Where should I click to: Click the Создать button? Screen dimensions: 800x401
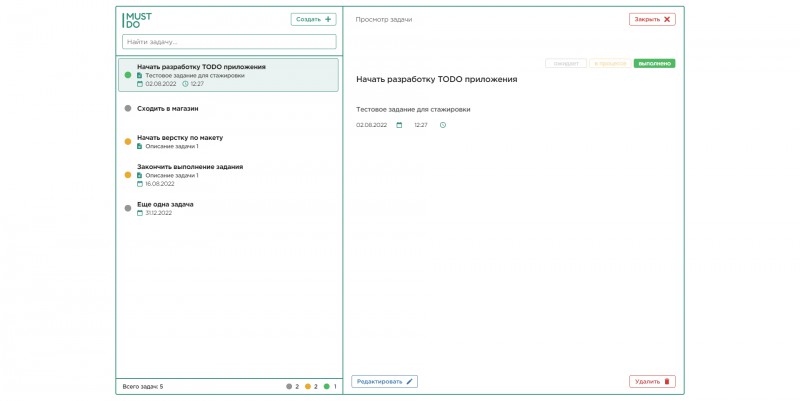tap(313, 19)
